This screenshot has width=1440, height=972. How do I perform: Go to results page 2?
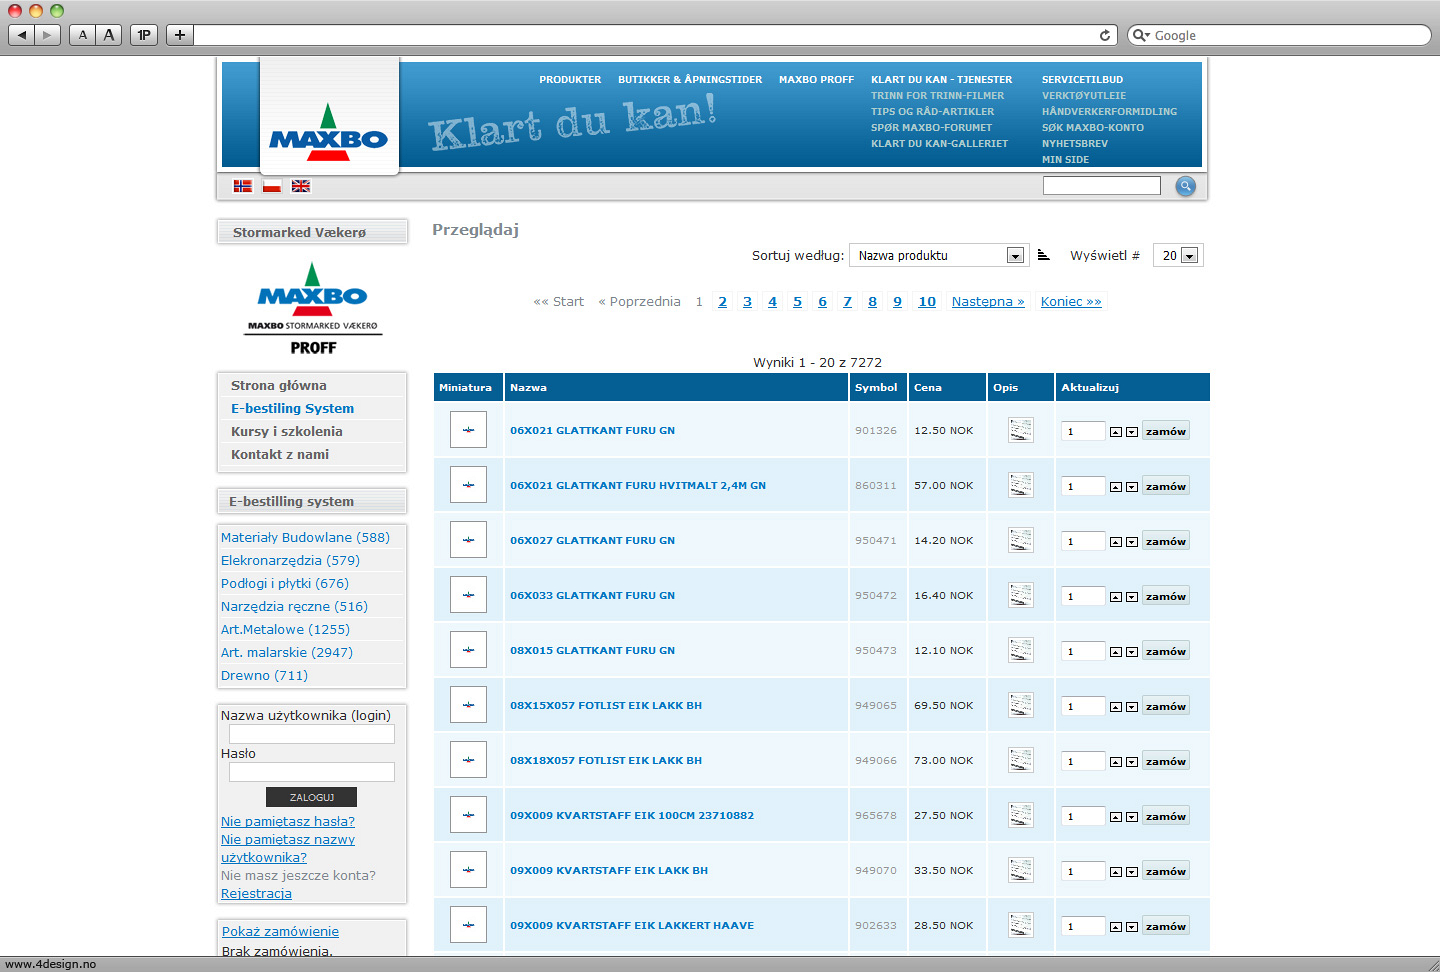[722, 302]
